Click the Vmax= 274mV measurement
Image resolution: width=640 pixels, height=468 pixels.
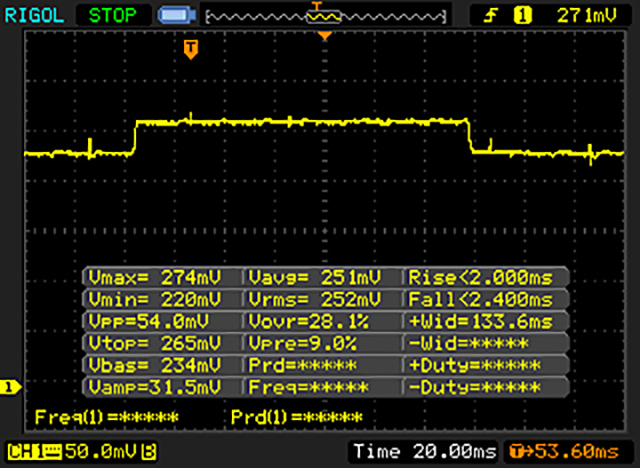pos(155,278)
